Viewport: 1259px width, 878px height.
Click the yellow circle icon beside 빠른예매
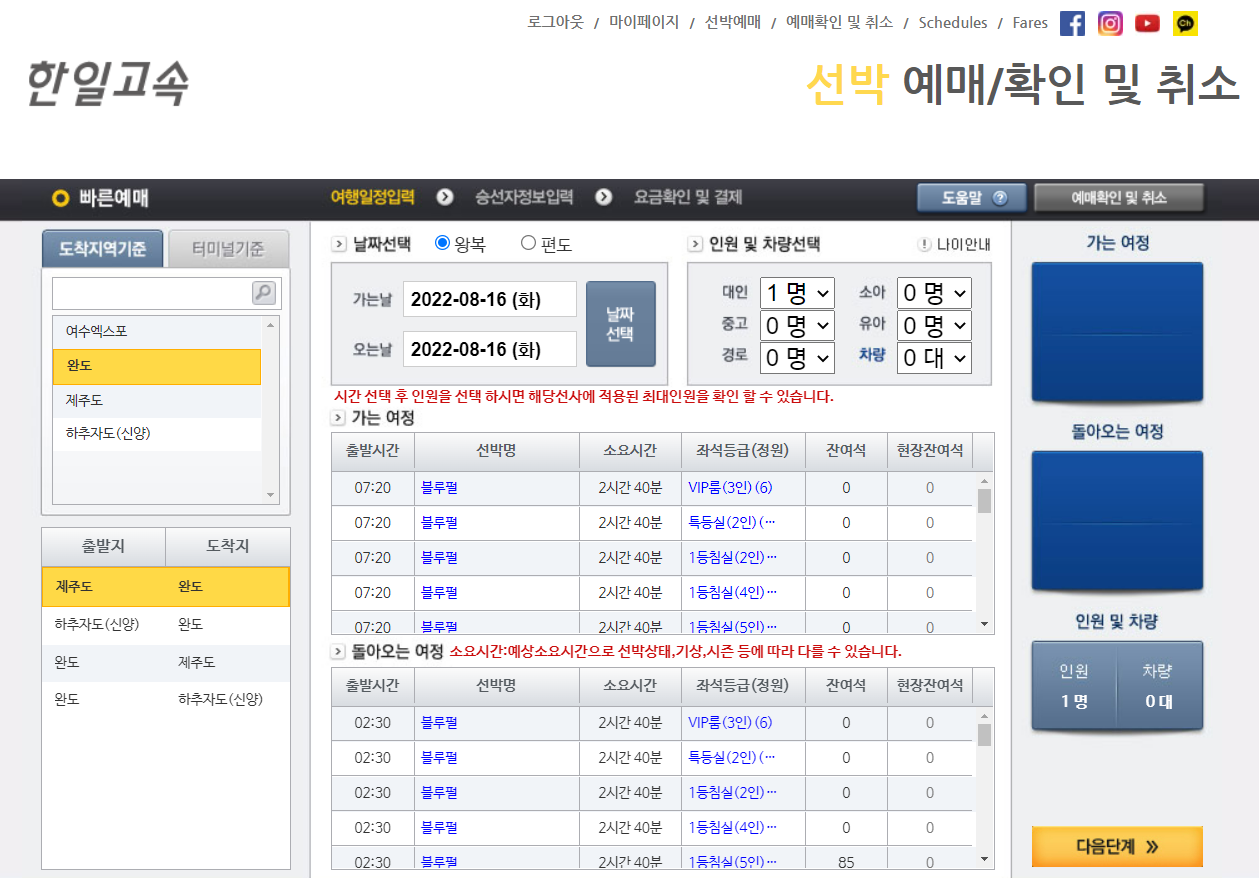point(61,198)
